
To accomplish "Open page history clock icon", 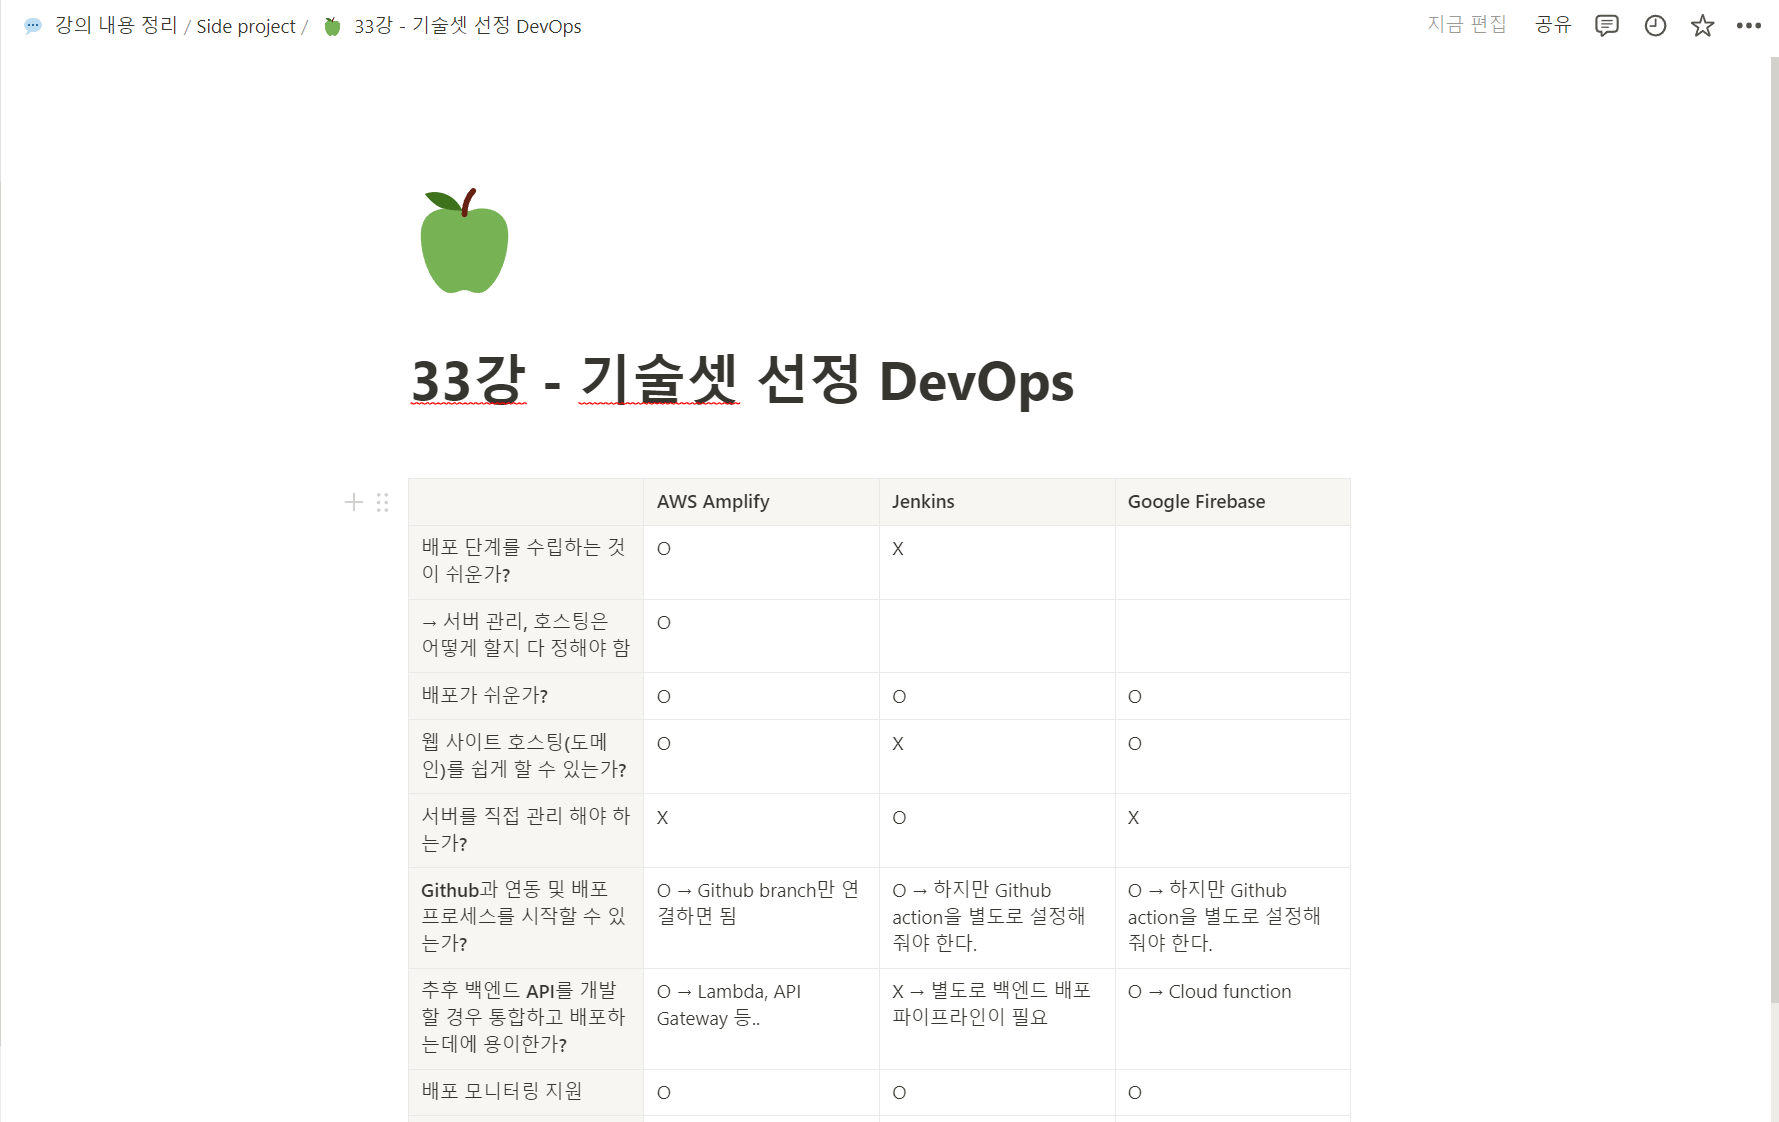I will click(x=1655, y=26).
